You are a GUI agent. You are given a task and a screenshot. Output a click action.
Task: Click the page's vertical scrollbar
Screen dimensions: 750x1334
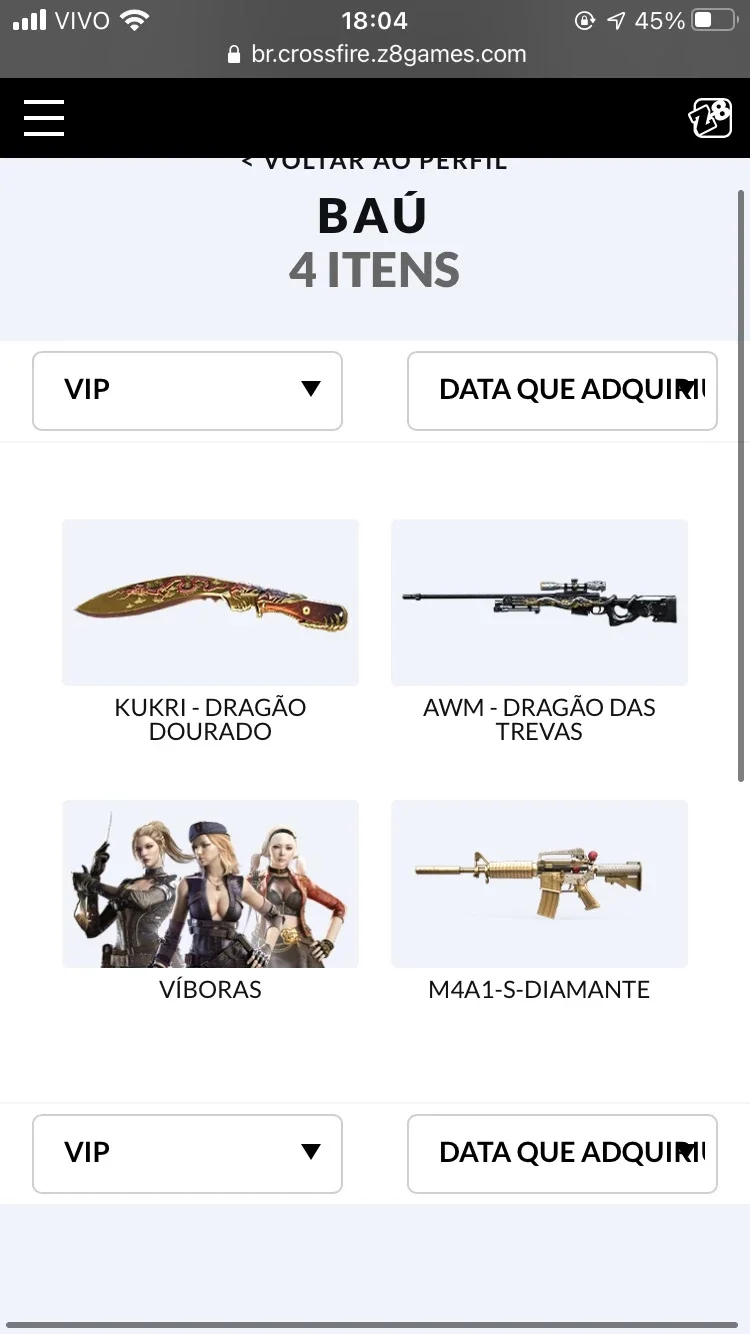[x=741, y=485]
